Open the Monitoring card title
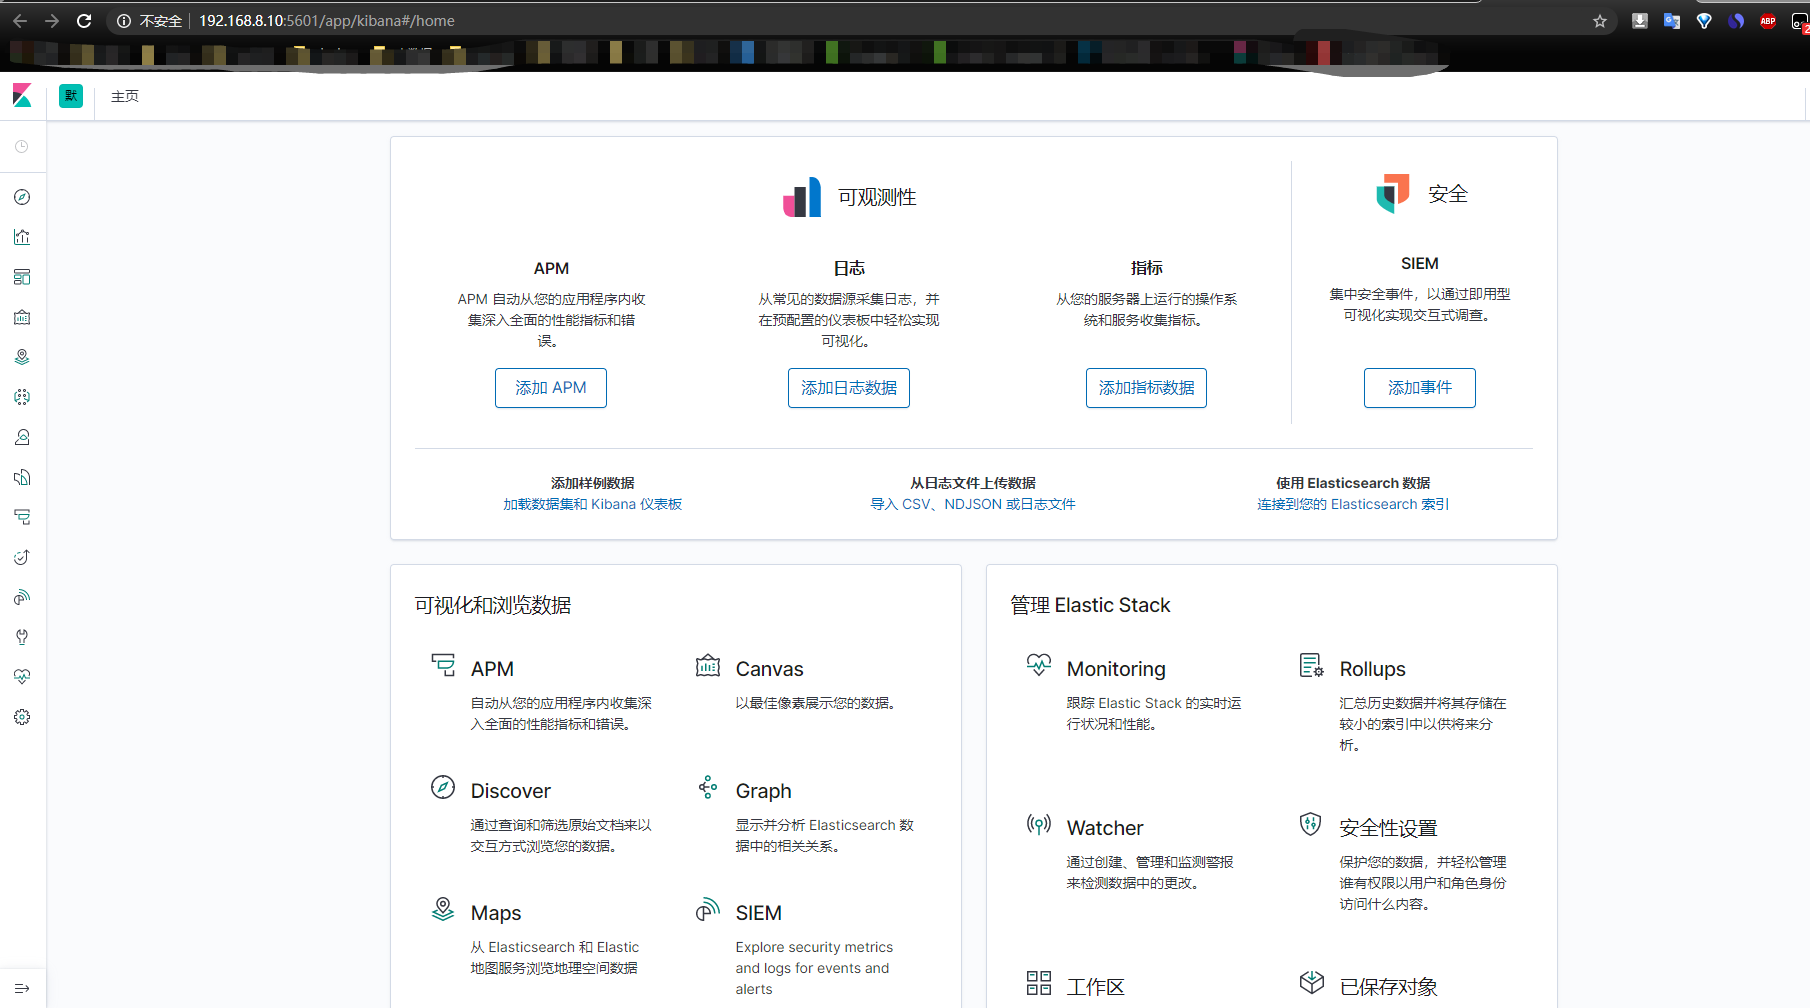The image size is (1810, 1008). (x=1116, y=669)
